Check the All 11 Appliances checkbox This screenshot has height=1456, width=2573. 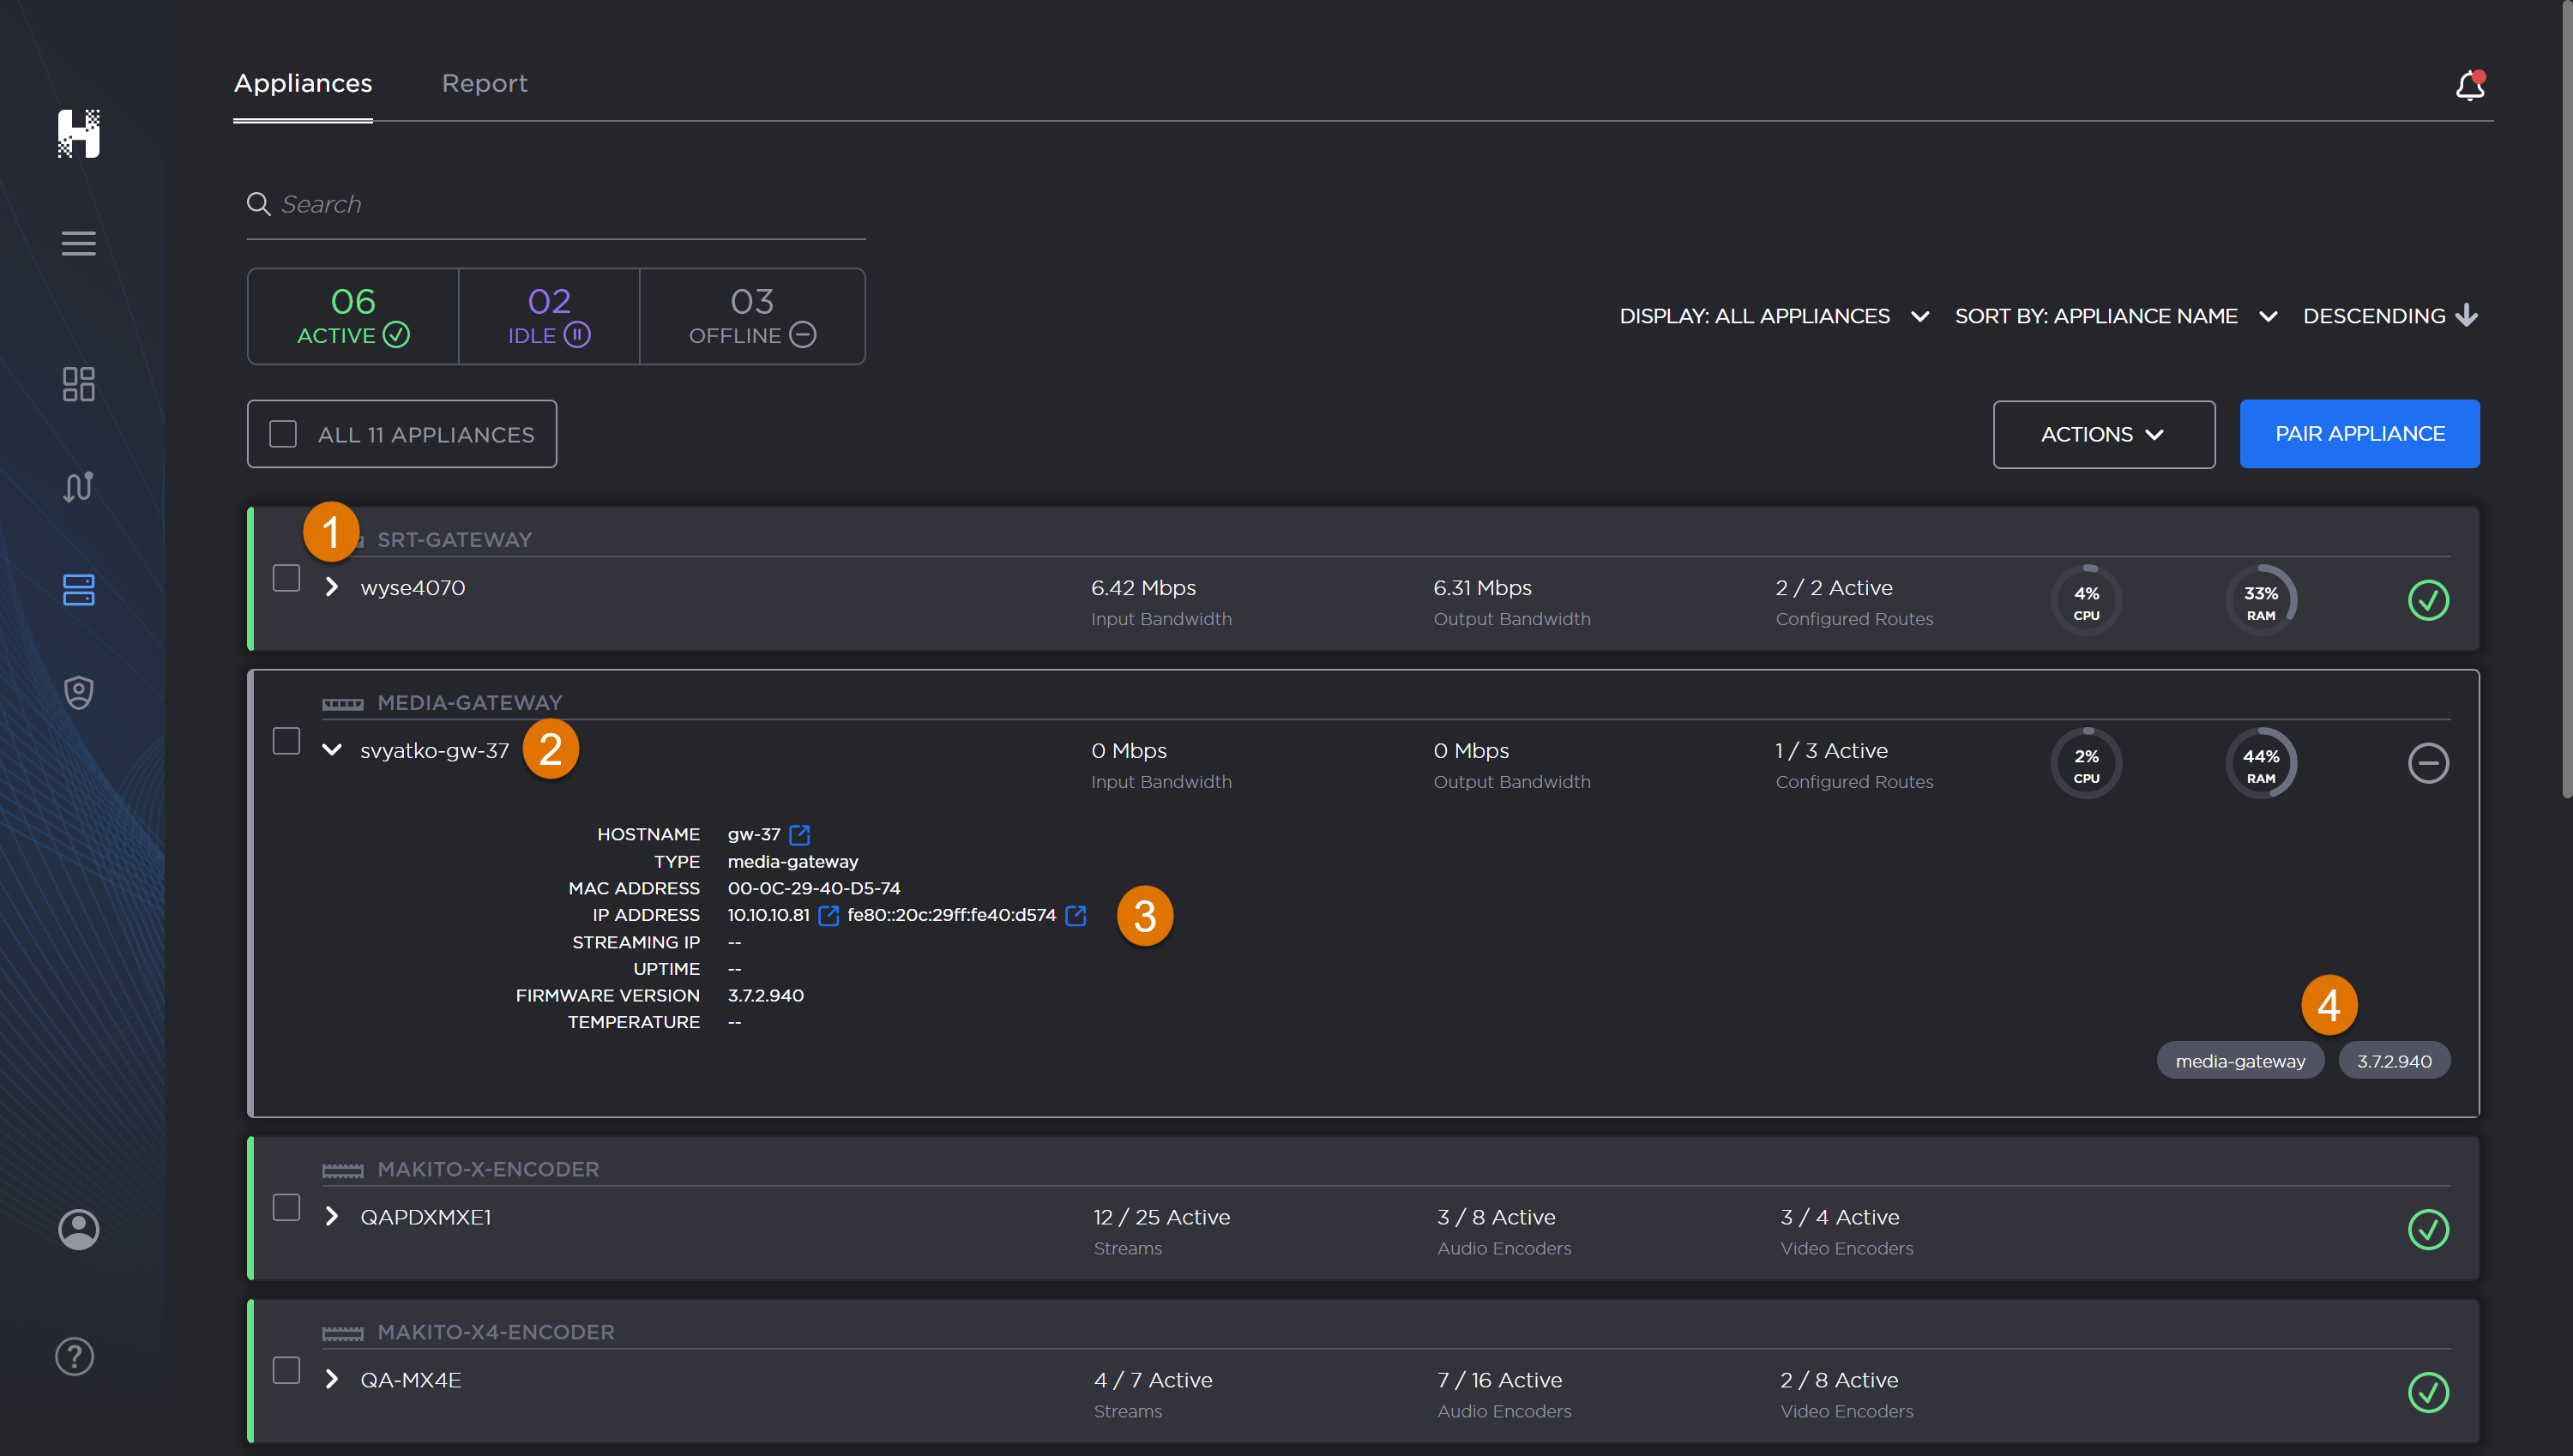[x=283, y=434]
